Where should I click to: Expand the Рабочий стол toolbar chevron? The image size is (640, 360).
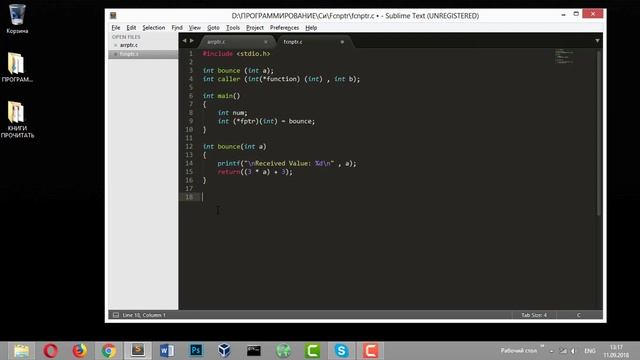542,346
